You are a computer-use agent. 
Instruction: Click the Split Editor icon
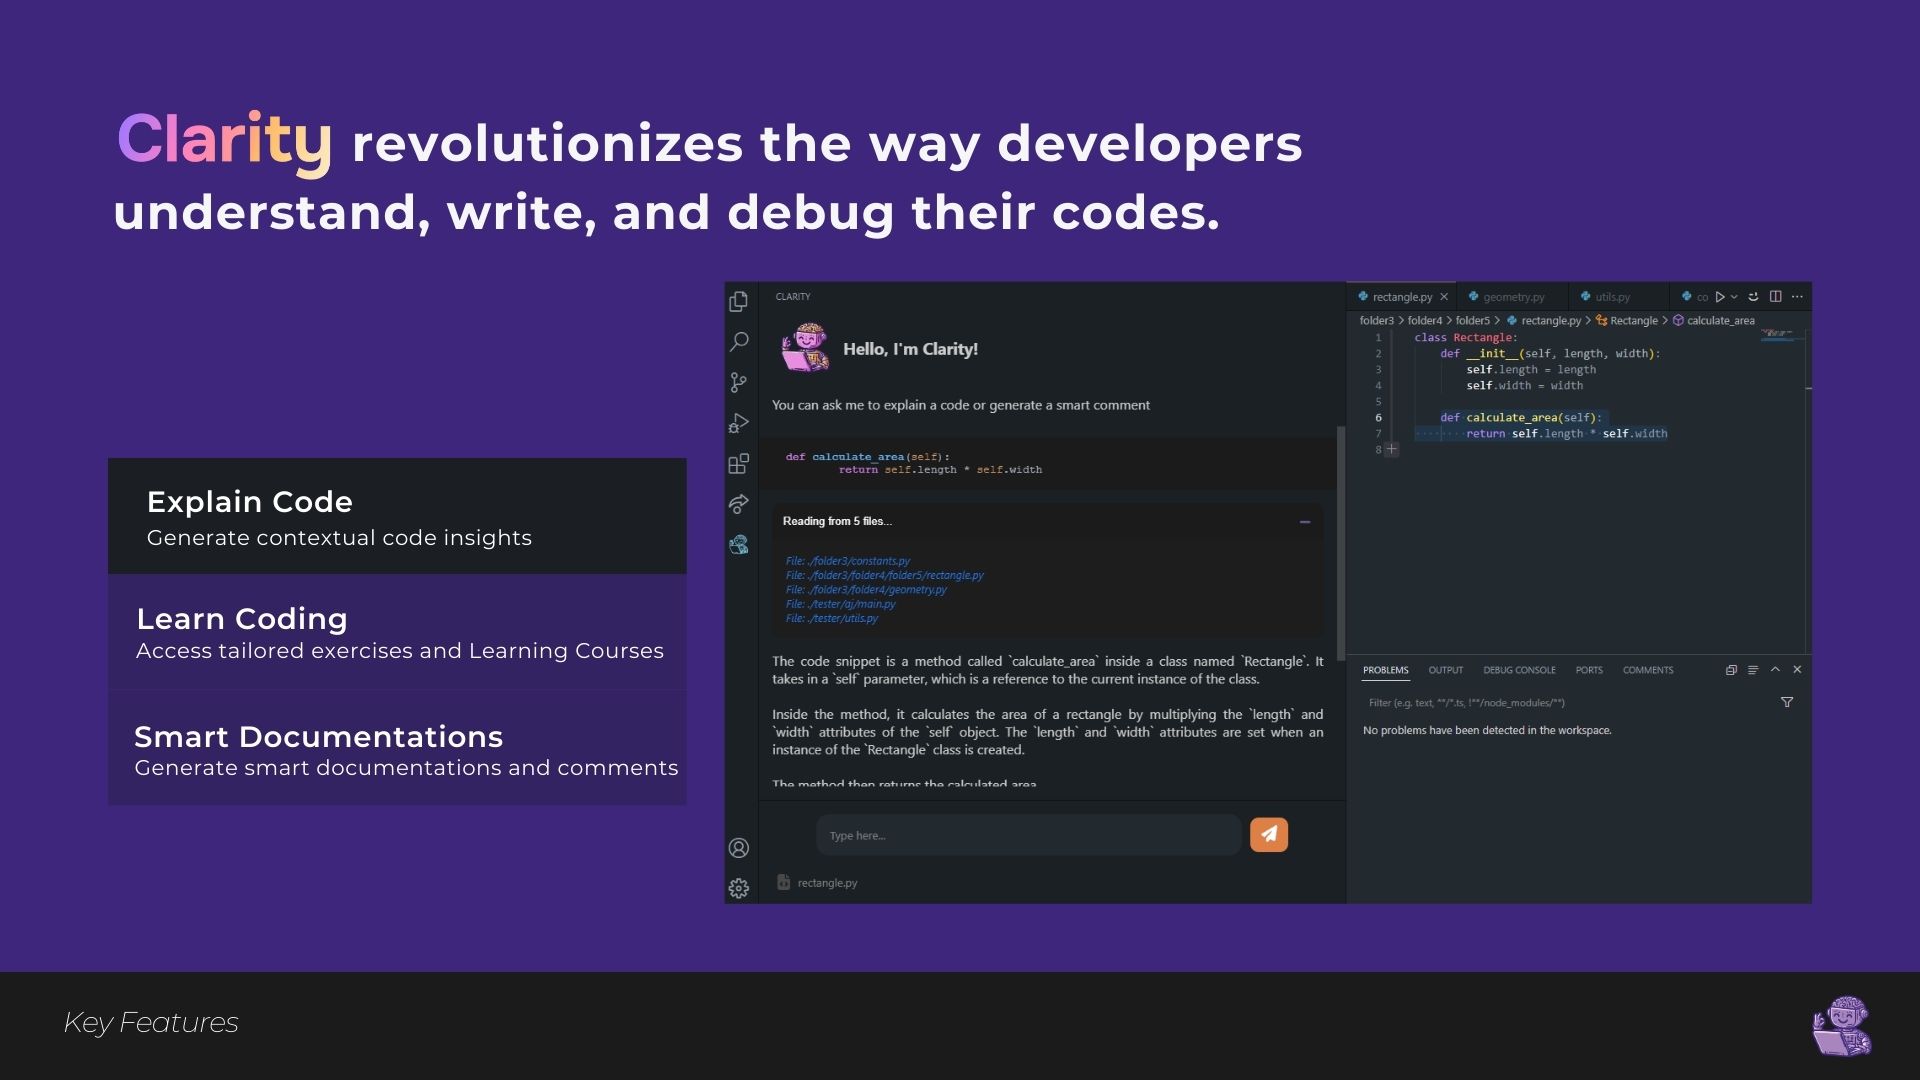pyautogui.click(x=1775, y=297)
